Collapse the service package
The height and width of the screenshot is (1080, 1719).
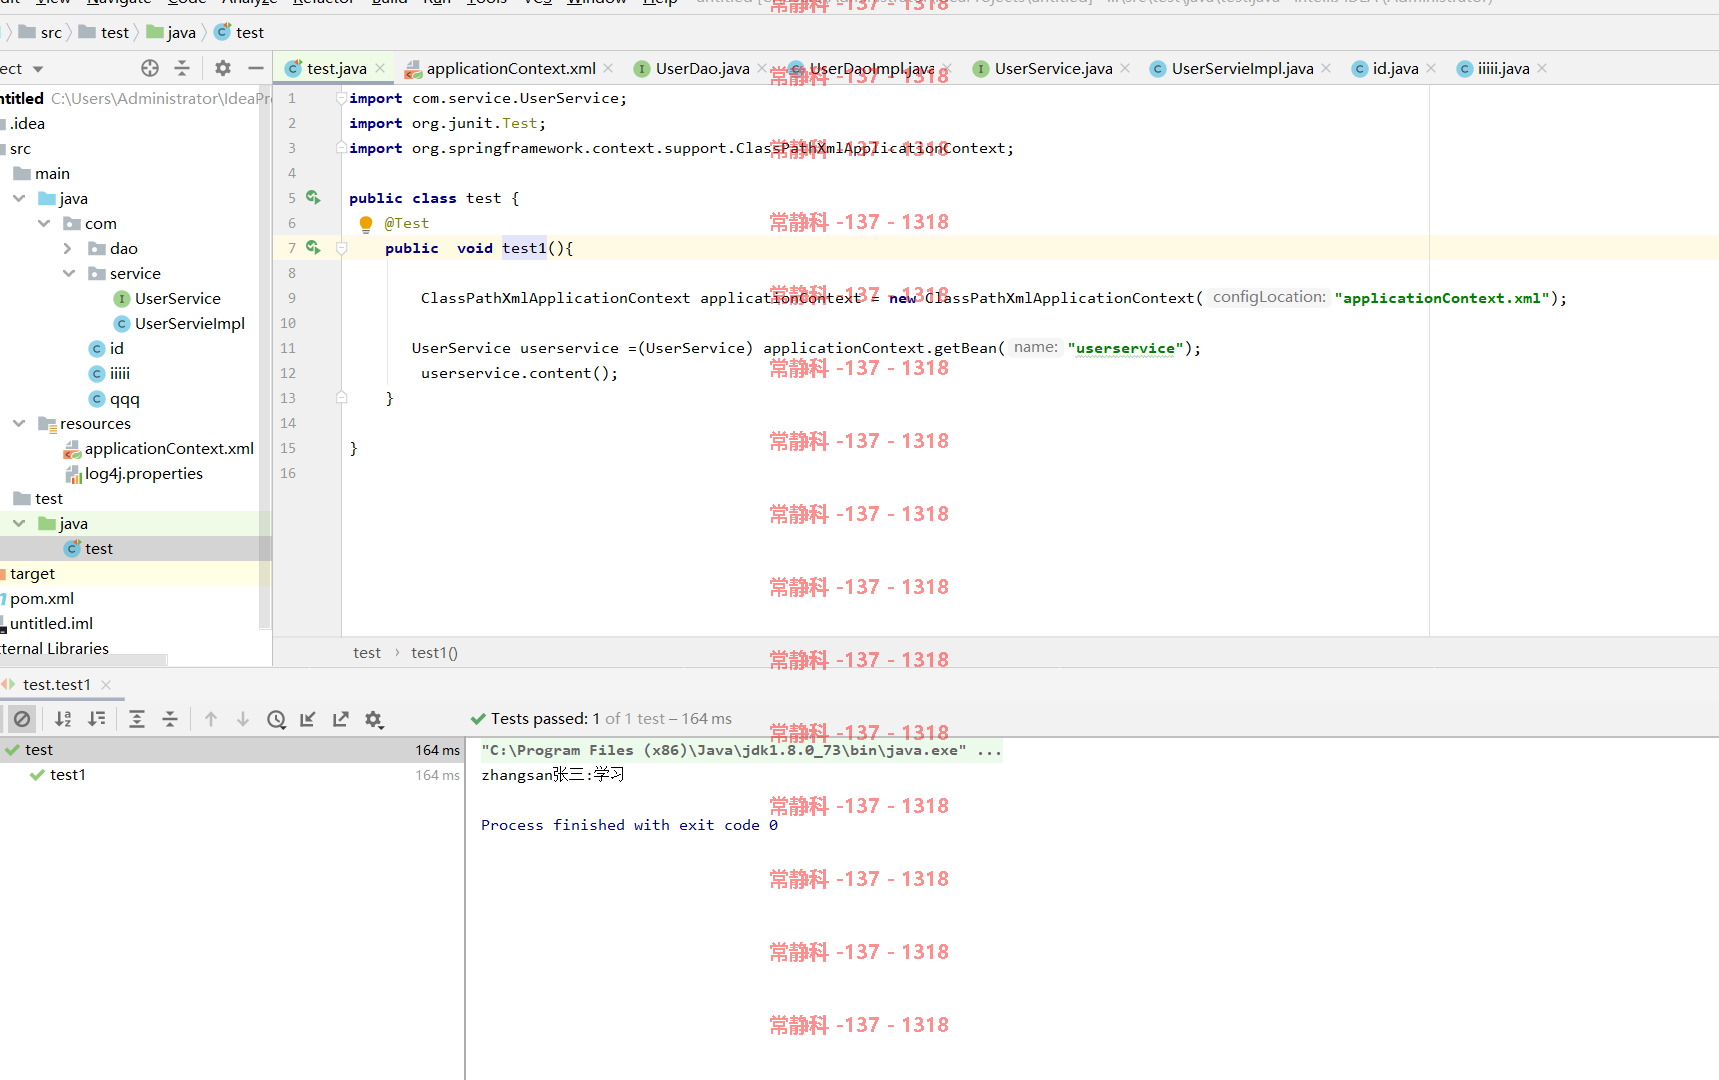coord(69,273)
